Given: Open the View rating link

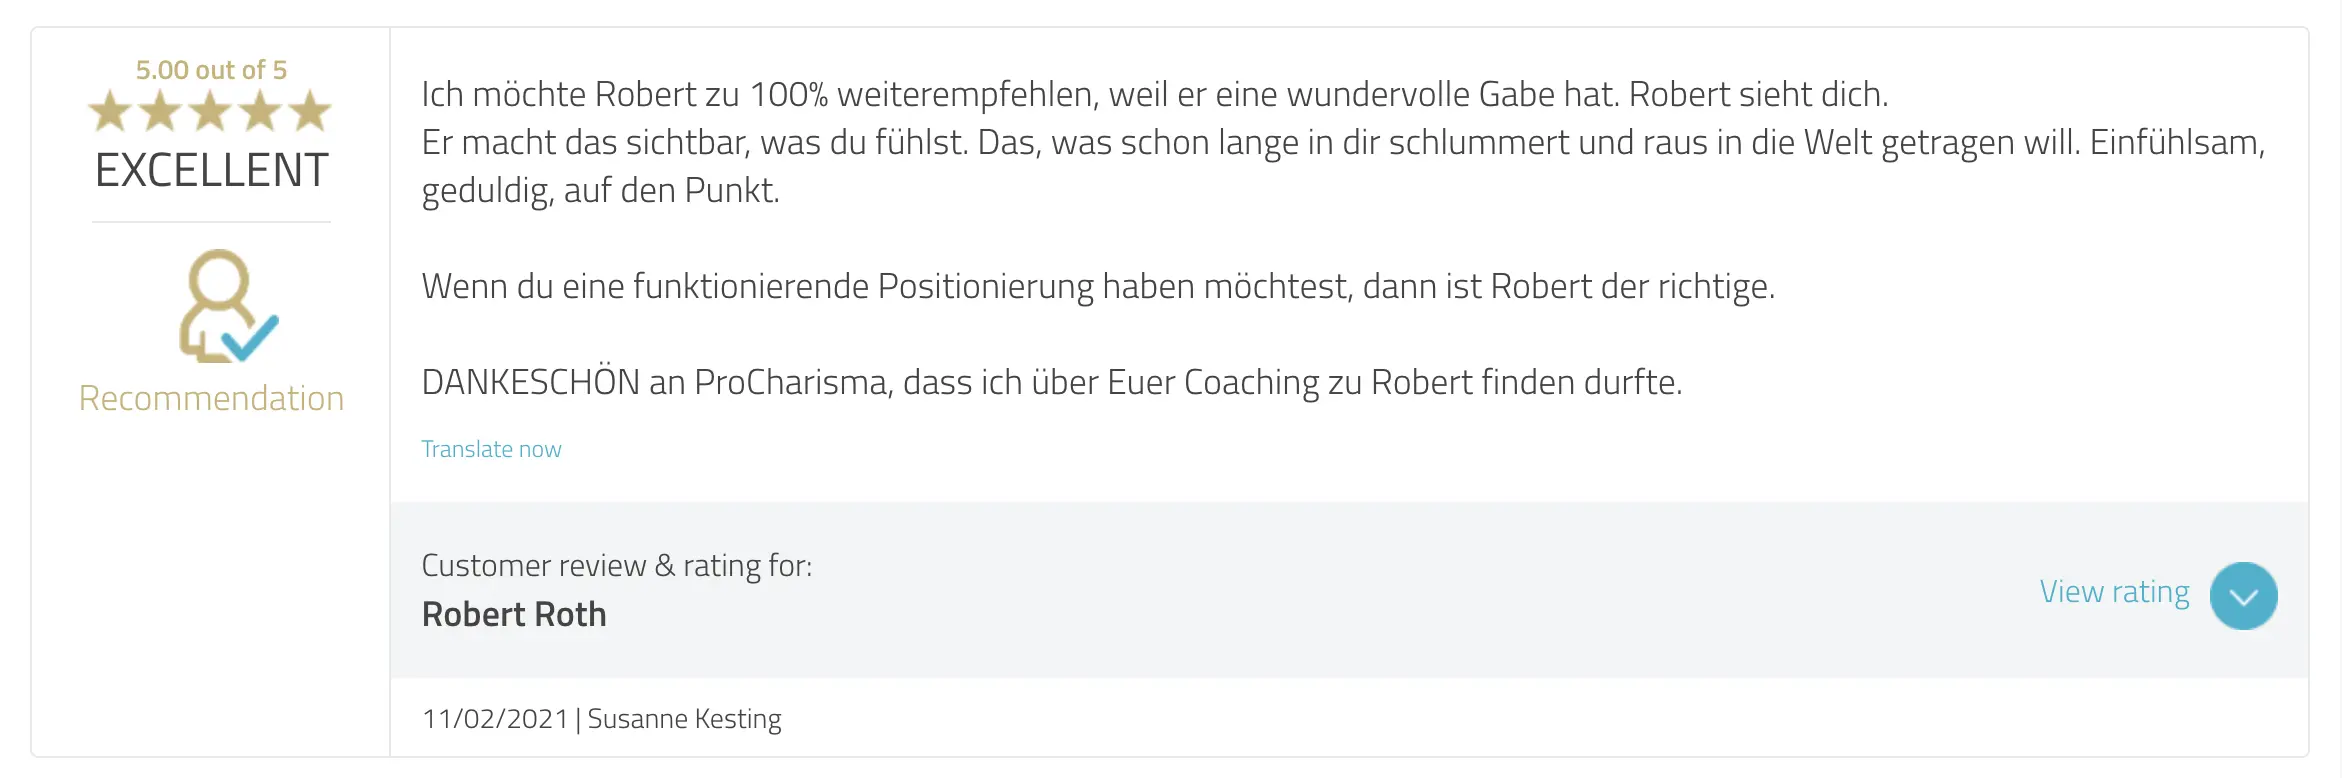Looking at the screenshot, I should [x=2114, y=592].
